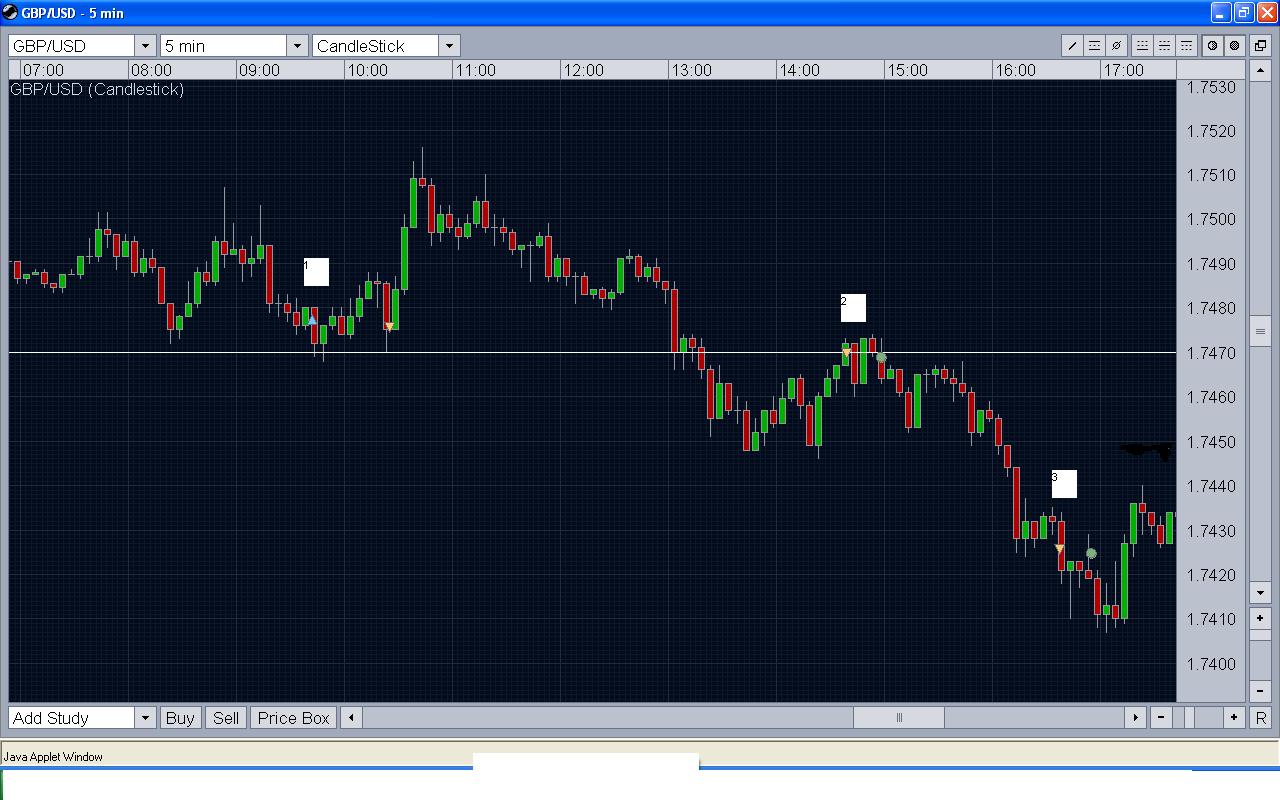Close the GBP/USD chart window
Viewport: 1280px width, 800px height.
1265,13
